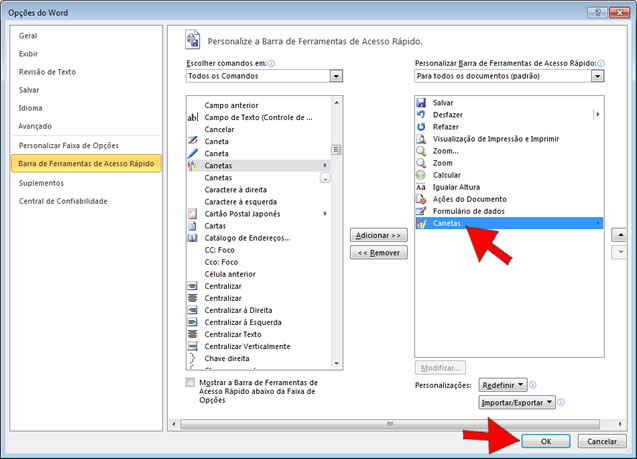Open the Suplementos category
This screenshot has height=459, width=637.
41,183
